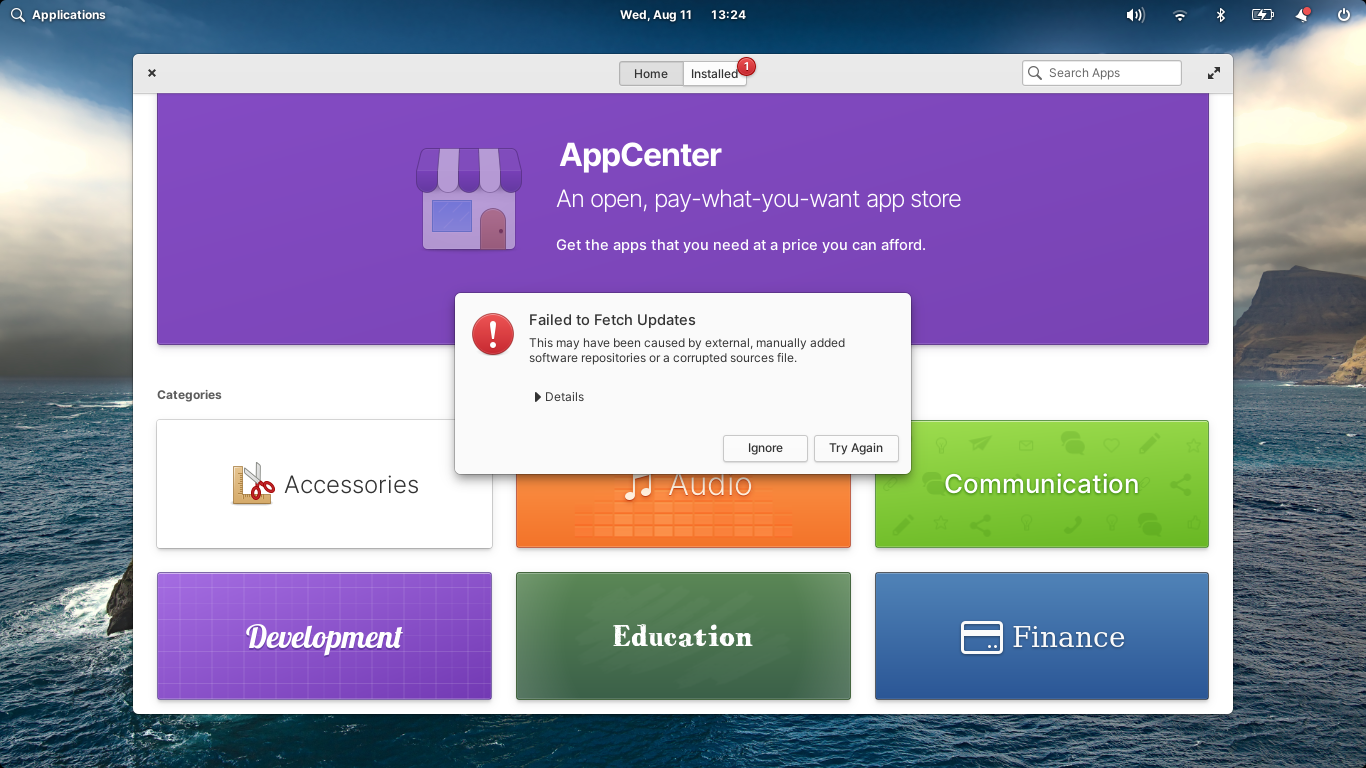The height and width of the screenshot is (768, 1366).
Task: Click the Ignore button
Action: point(765,448)
